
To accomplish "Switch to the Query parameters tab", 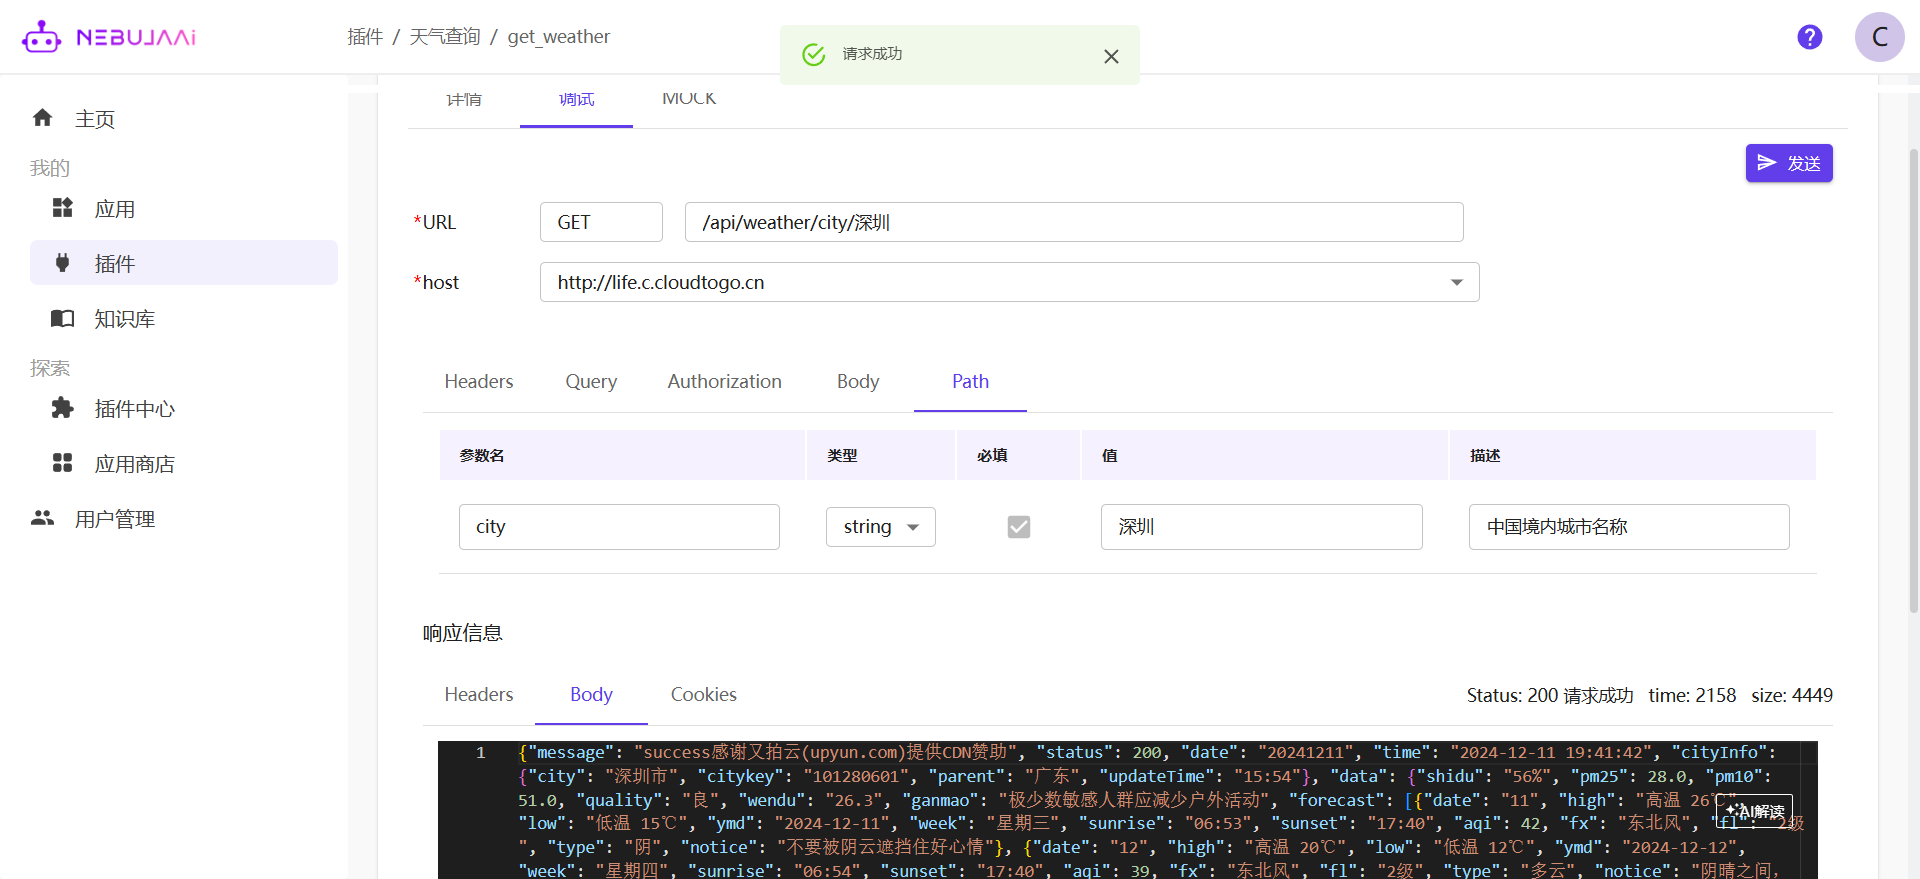I will click(591, 381).
